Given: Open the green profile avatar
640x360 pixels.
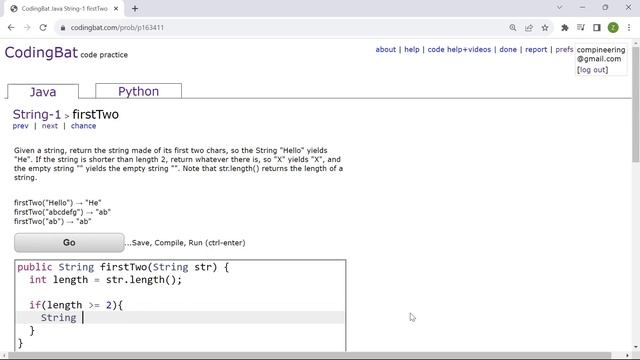Looking at the screenshot, I should tap(613, 28).
